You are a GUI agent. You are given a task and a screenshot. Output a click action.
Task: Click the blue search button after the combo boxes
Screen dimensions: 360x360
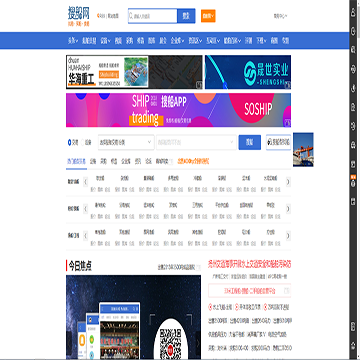click(x=250, y=142)
